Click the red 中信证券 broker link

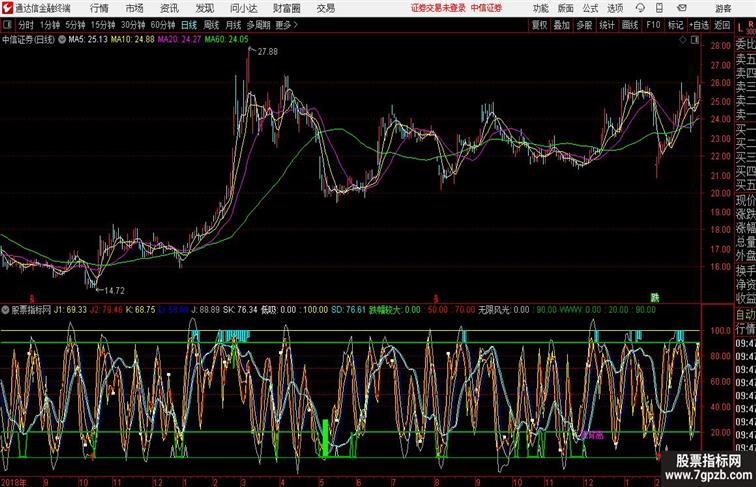click(486, 8)
